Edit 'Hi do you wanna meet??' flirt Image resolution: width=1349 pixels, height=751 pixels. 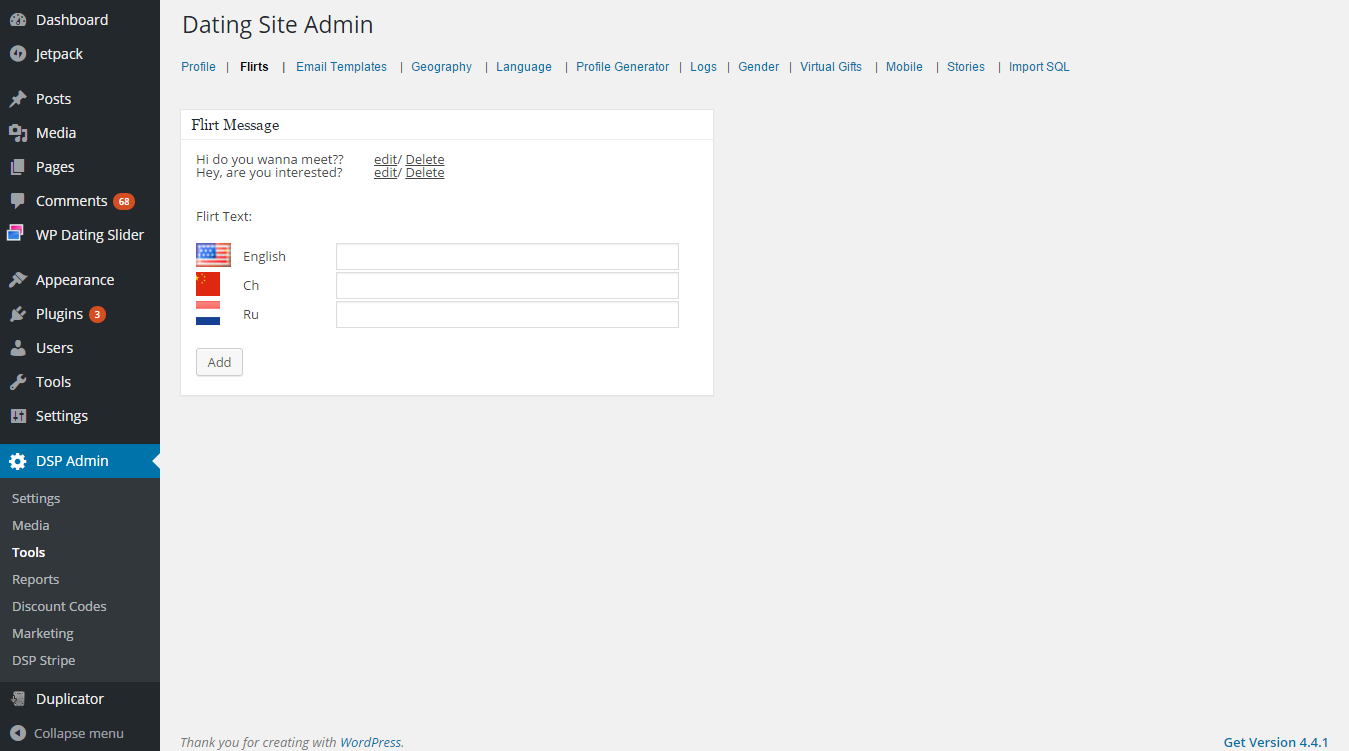pos(385,160)
